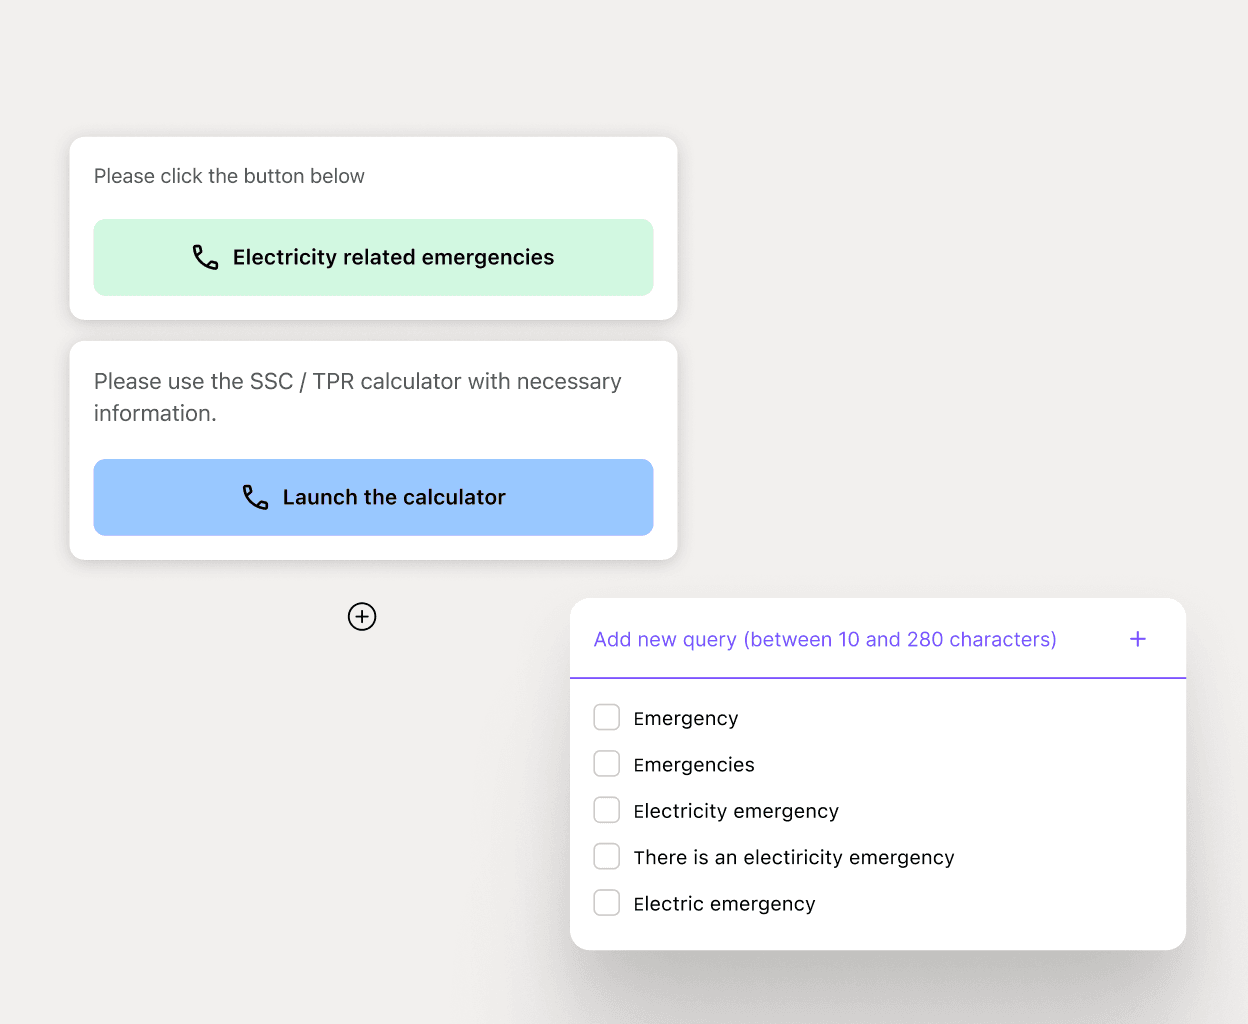1248x1024 pixels.
Task: Click the Electric emergency label text
Action: [724, 903]
